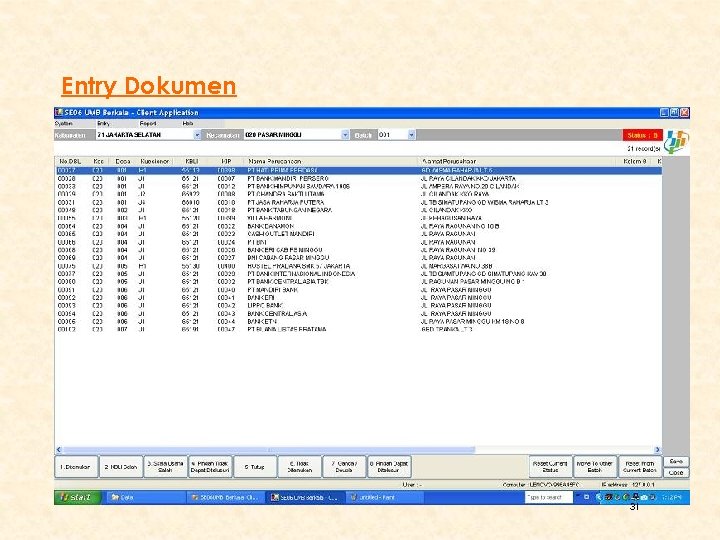Sort by the Alamat Perusahaan column header
This screenshot has height=540, width=720.
pos(517,161)
